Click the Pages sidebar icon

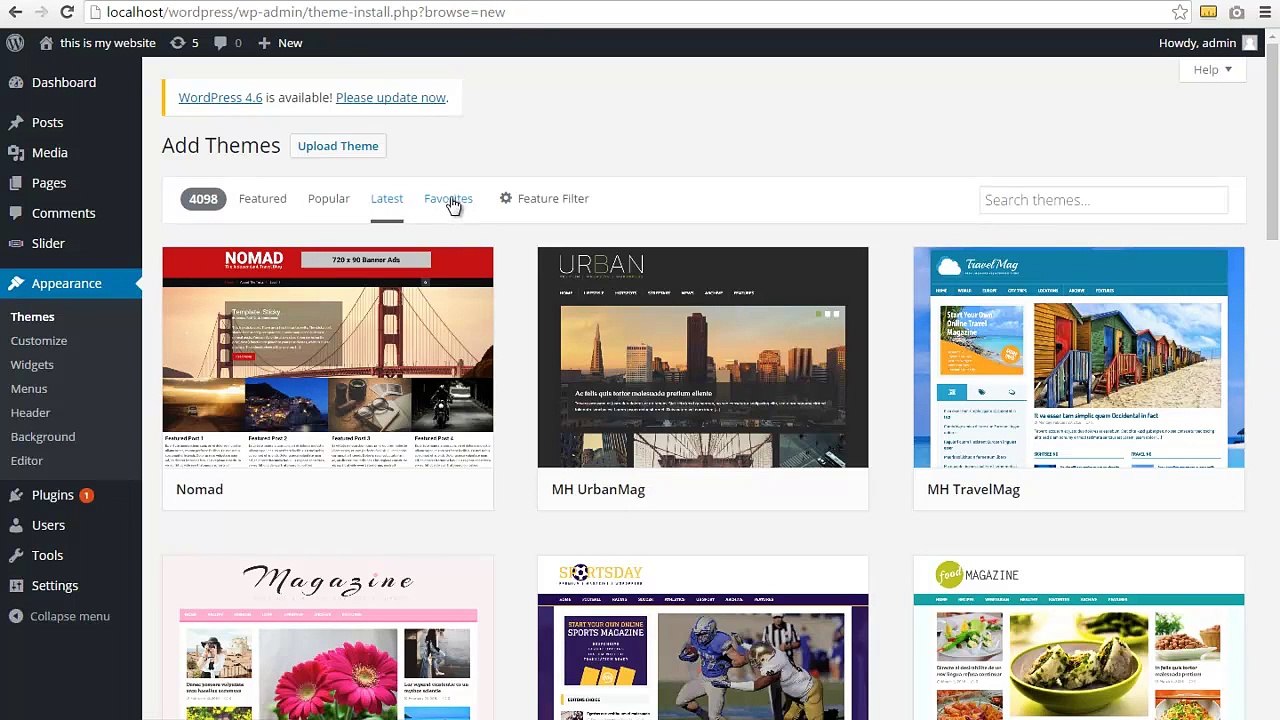(x=16, y=183)
